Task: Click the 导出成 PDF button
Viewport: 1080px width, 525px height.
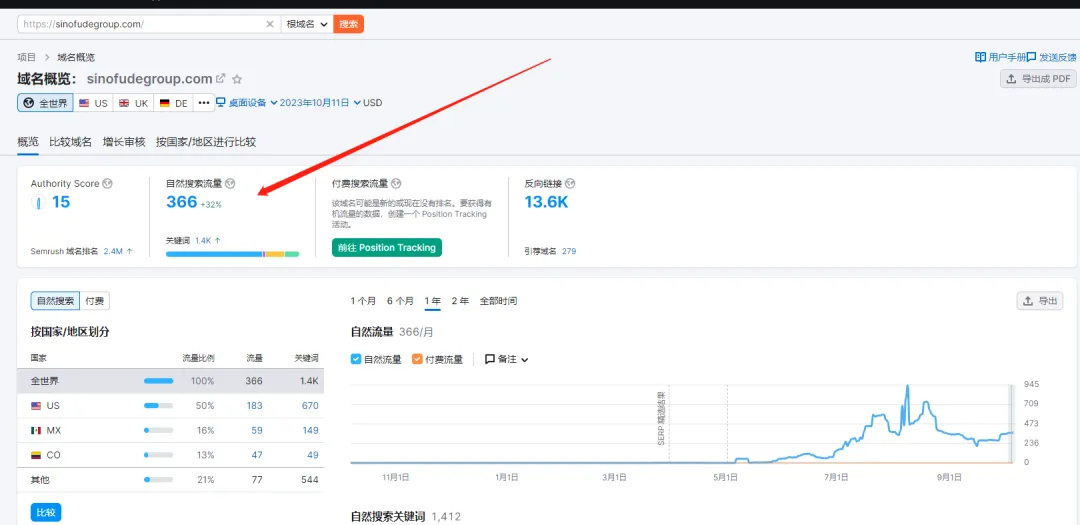Action: (1038, 79)
